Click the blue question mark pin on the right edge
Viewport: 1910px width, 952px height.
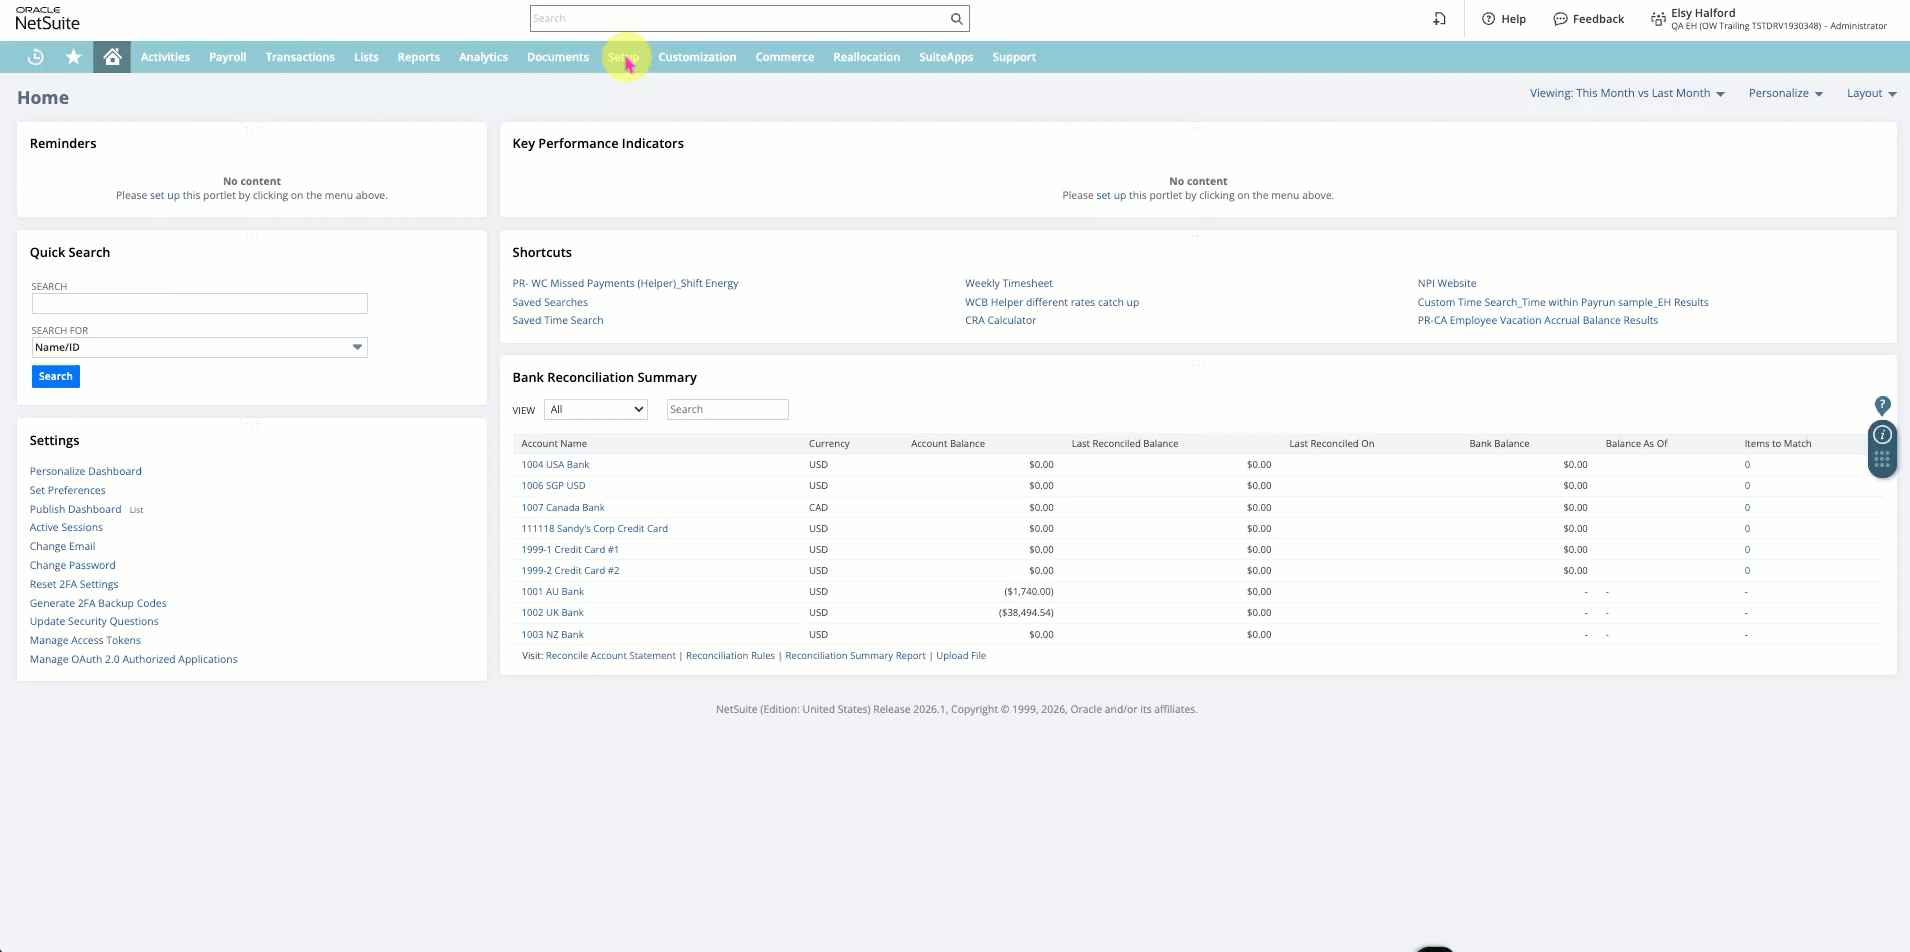pyautogui.click(x=1882, y=405)
